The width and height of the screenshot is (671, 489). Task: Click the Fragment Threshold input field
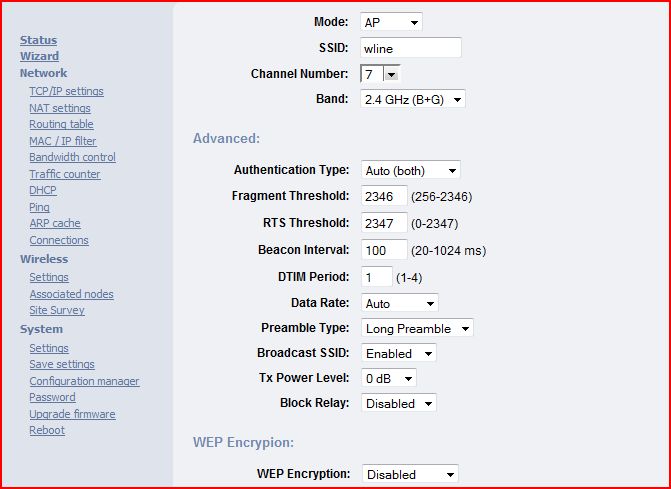pos(383,196)
